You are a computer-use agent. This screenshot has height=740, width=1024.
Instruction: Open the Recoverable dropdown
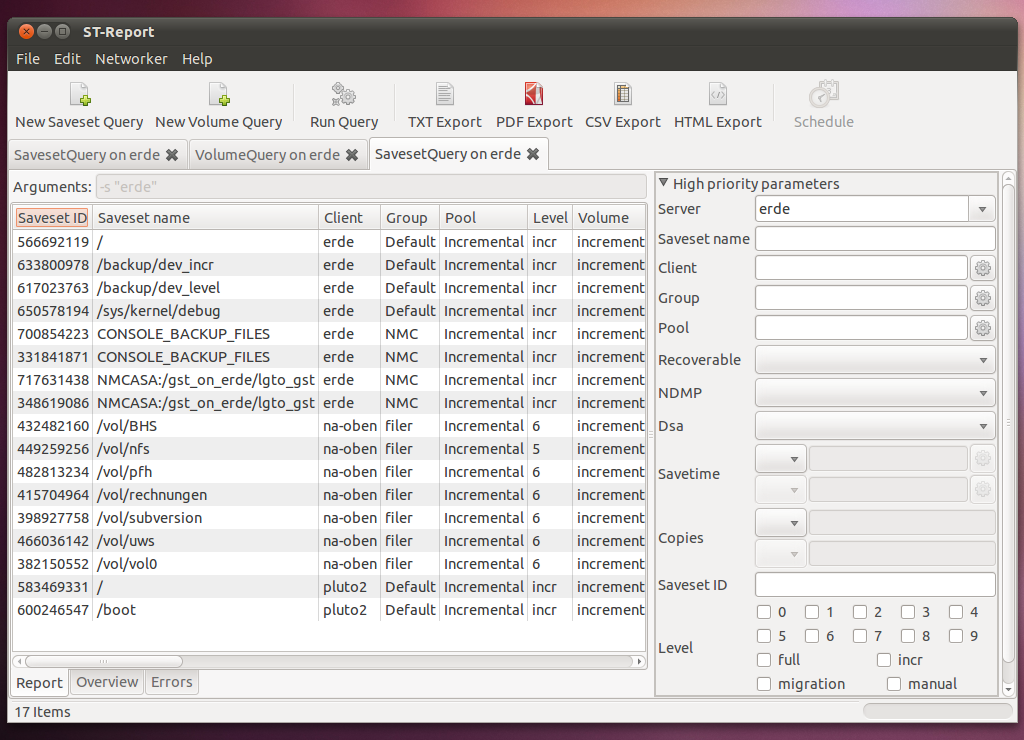click(875, 360)
